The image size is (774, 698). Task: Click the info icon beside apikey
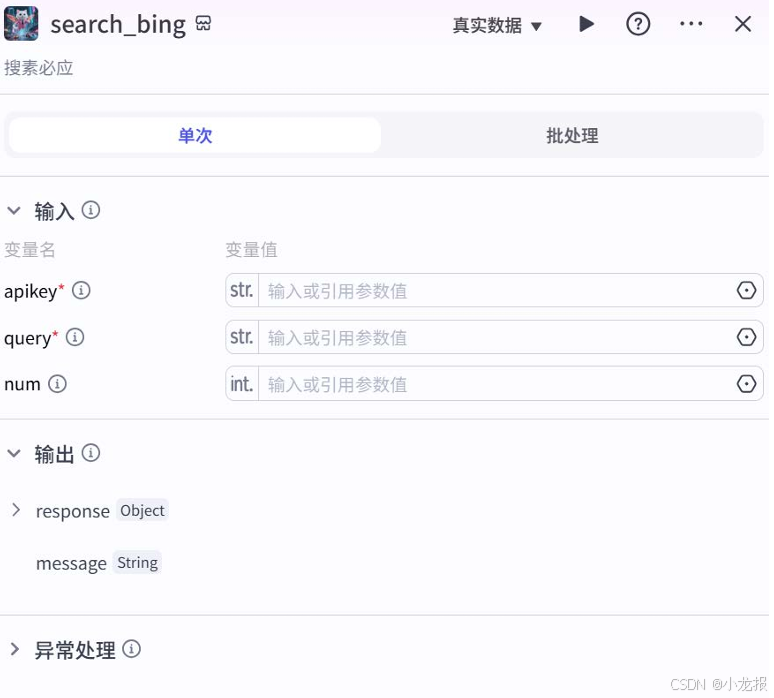[81, 290]
